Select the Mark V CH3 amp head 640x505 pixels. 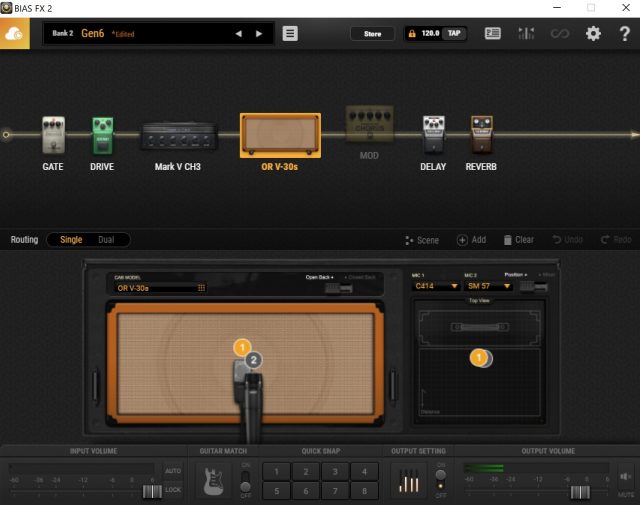[x=178, y=136]
